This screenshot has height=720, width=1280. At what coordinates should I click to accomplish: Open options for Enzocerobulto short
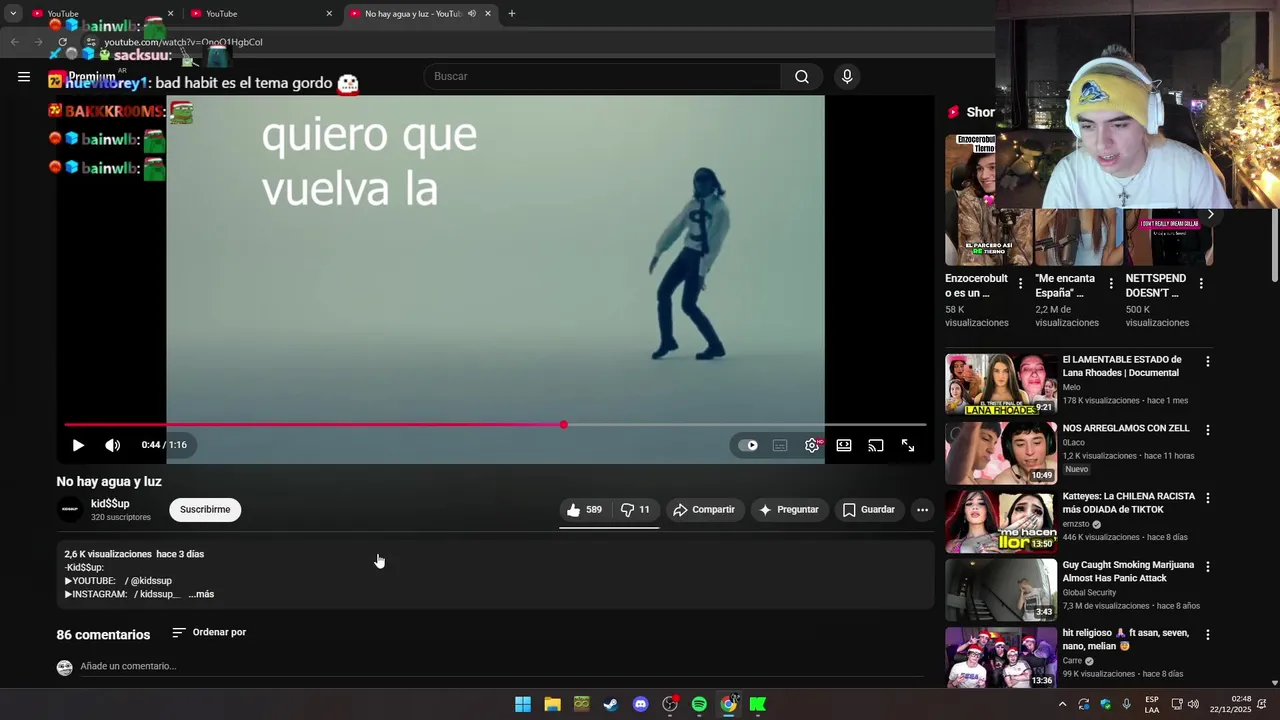pos(1020,284)
